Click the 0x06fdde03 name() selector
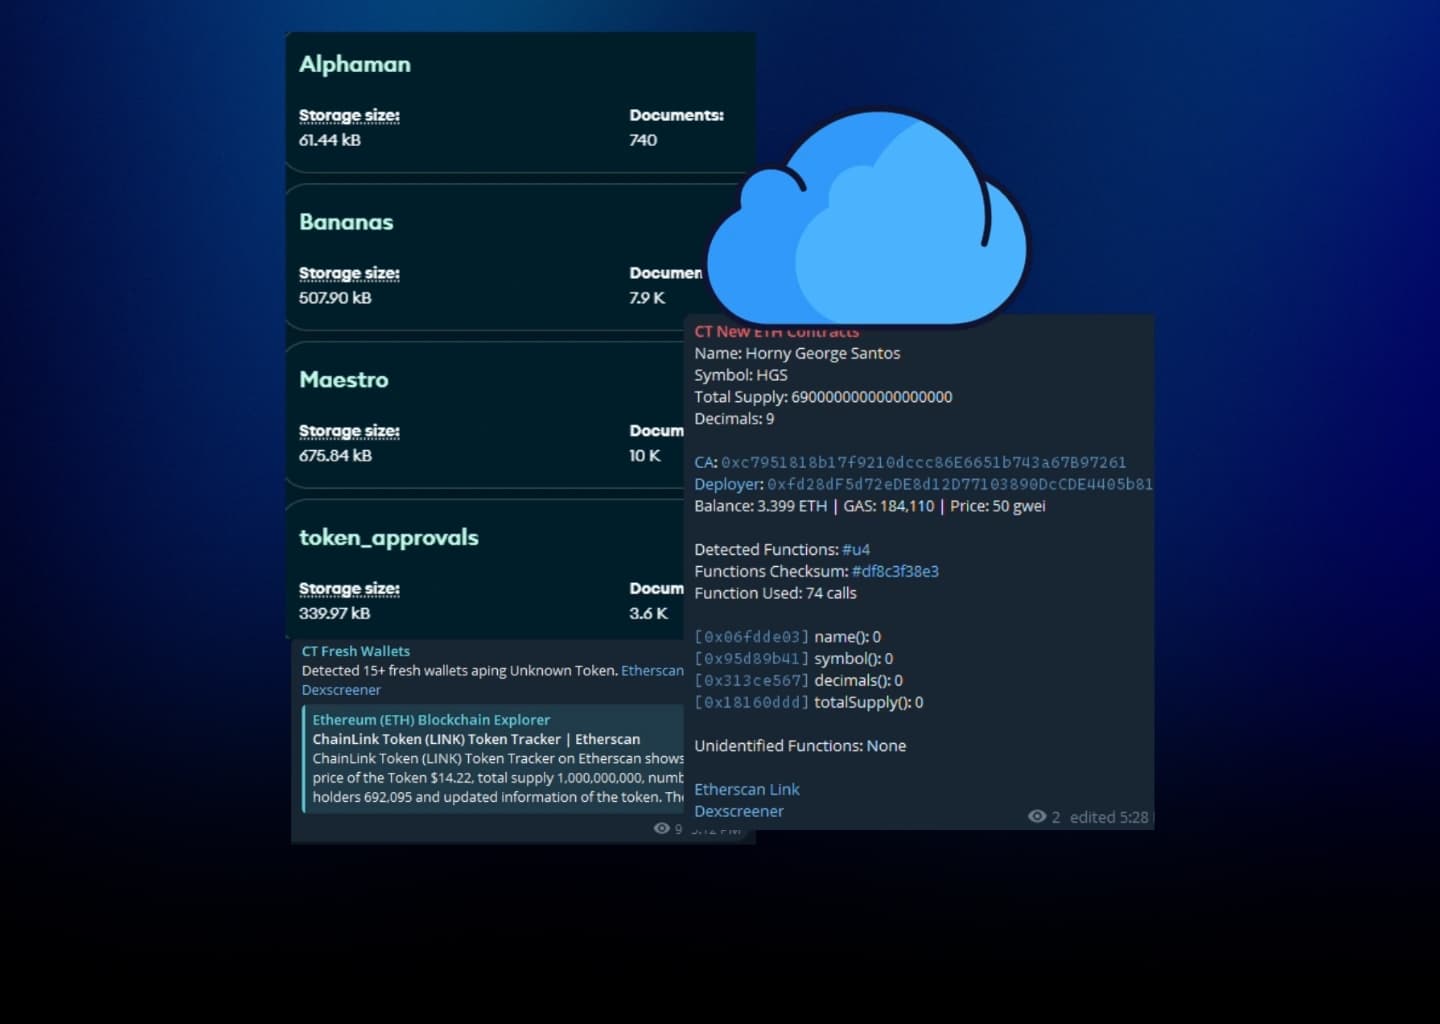 click(751, 637)
